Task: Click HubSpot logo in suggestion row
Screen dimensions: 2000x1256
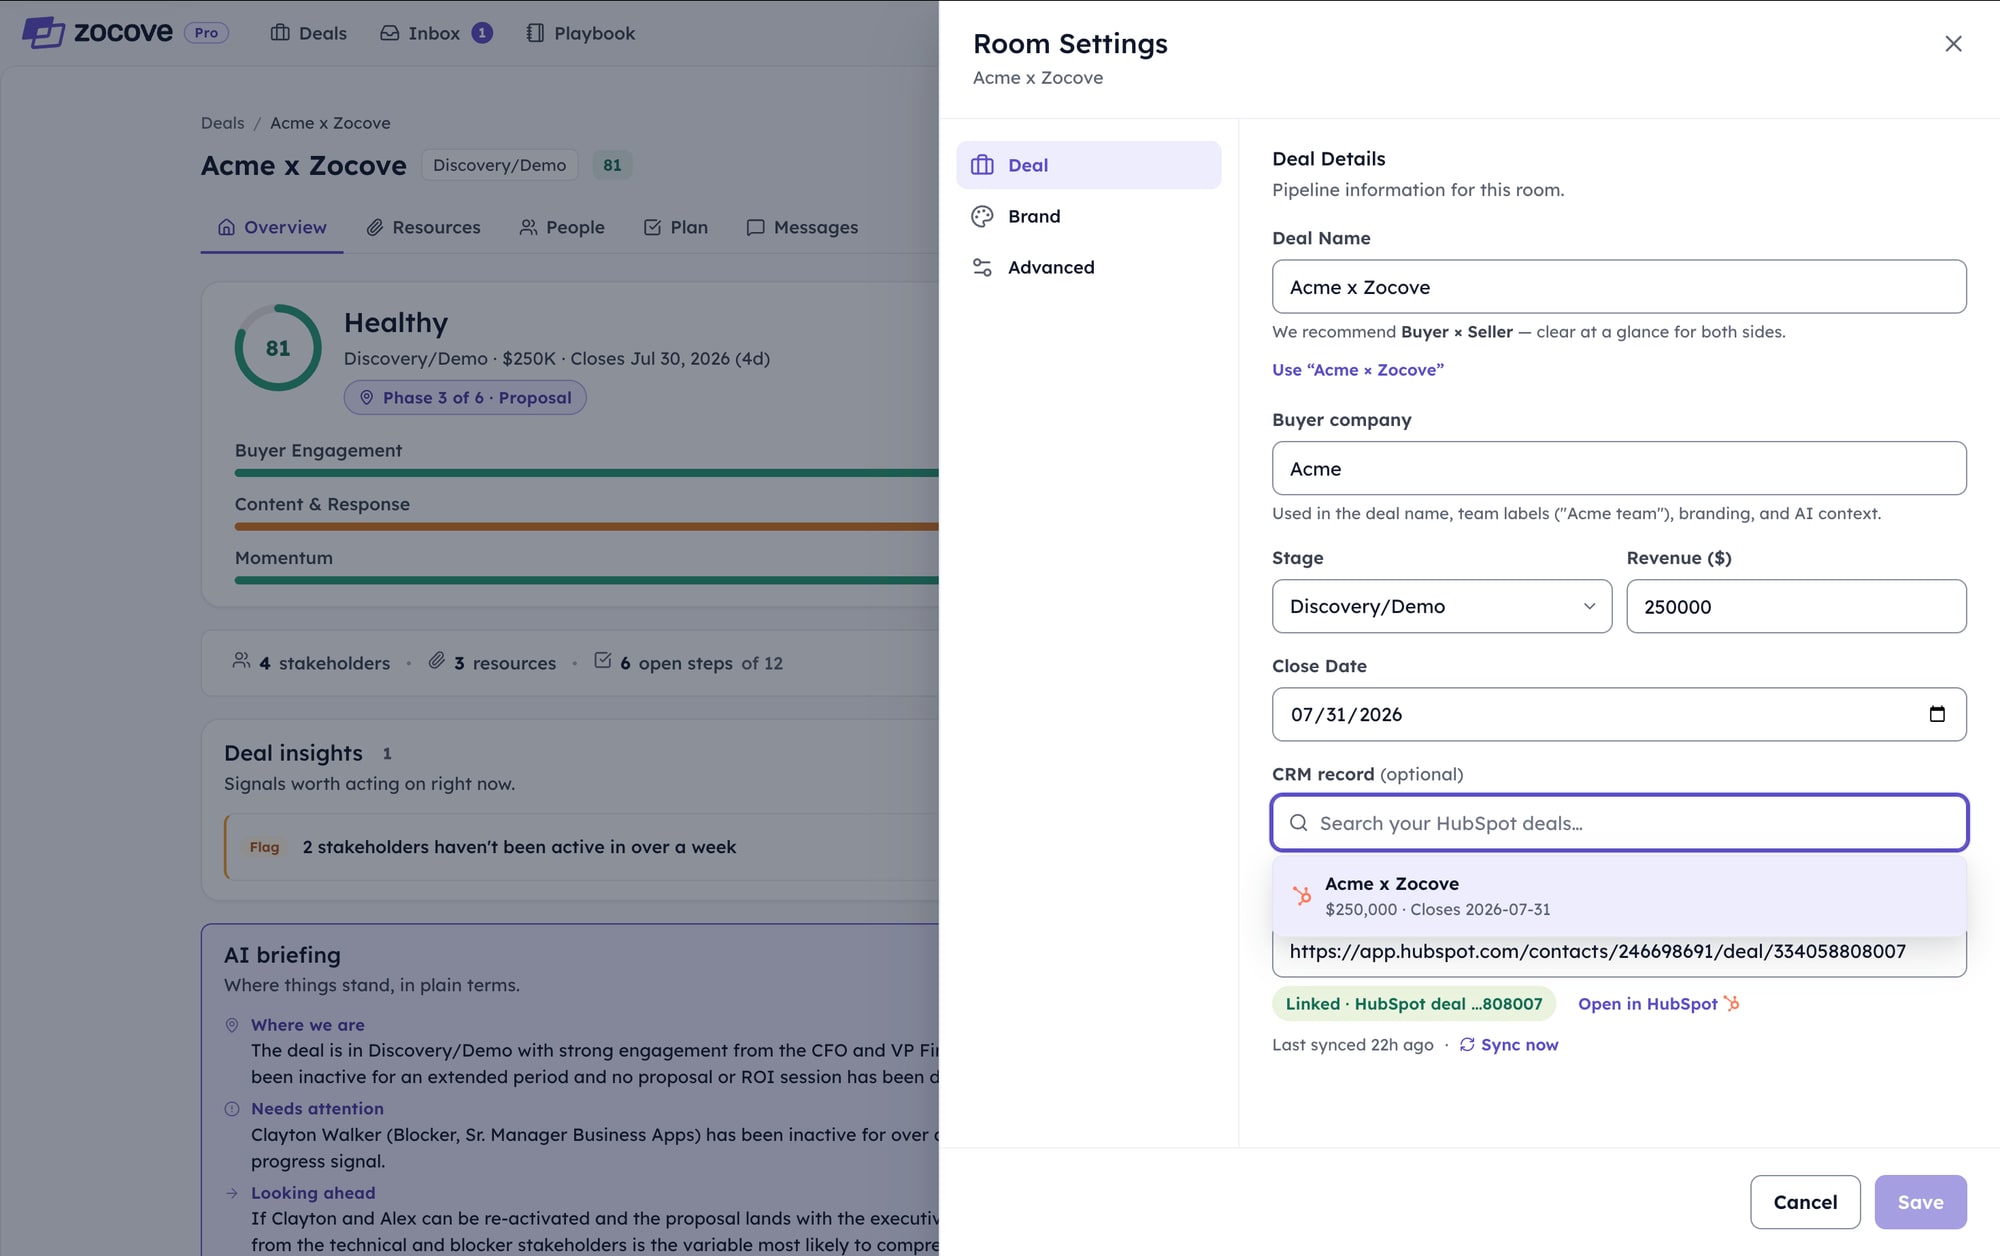Action: coord(1301,896)
